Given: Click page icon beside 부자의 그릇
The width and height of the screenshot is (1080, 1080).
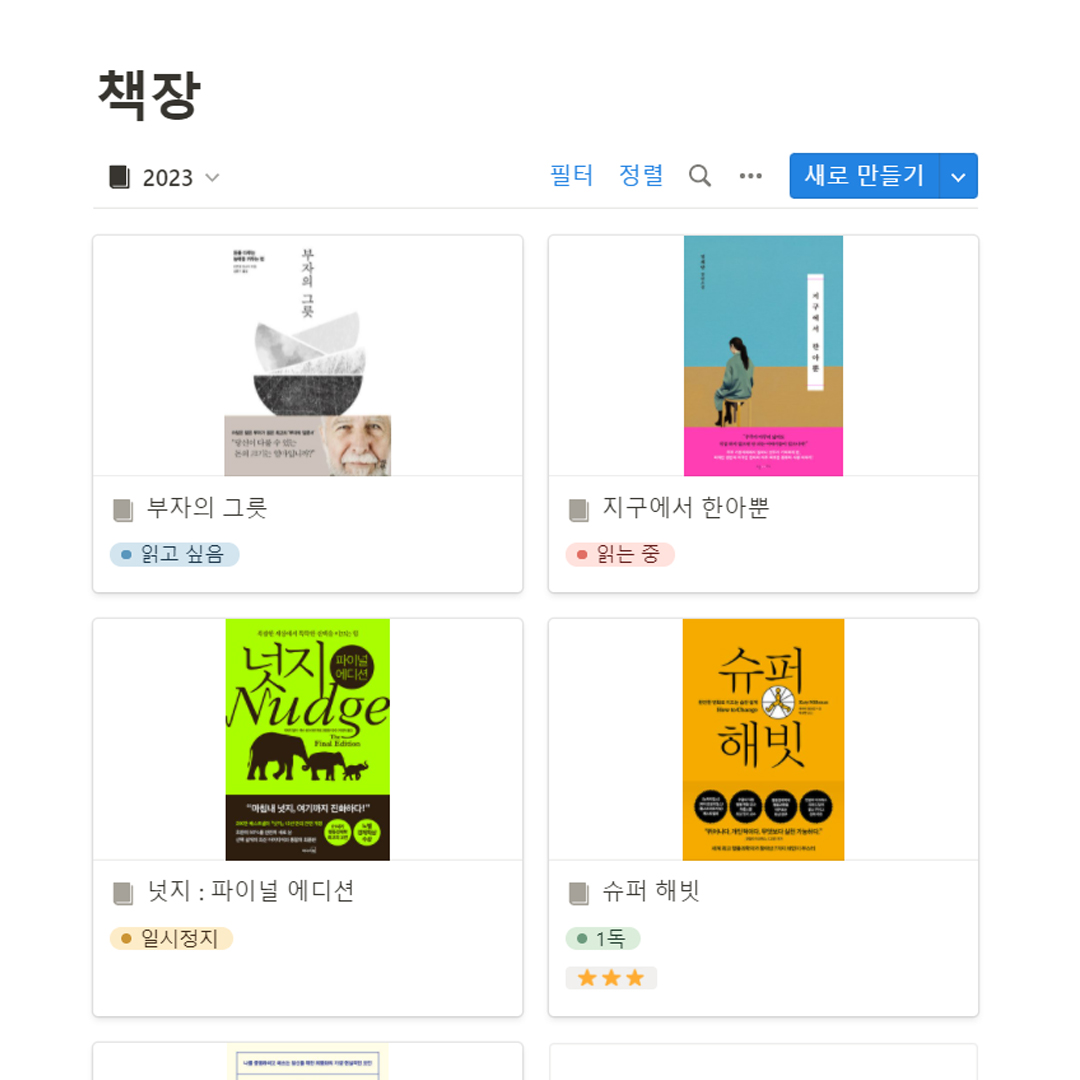Looking at the screenshot, I should 123,510.
